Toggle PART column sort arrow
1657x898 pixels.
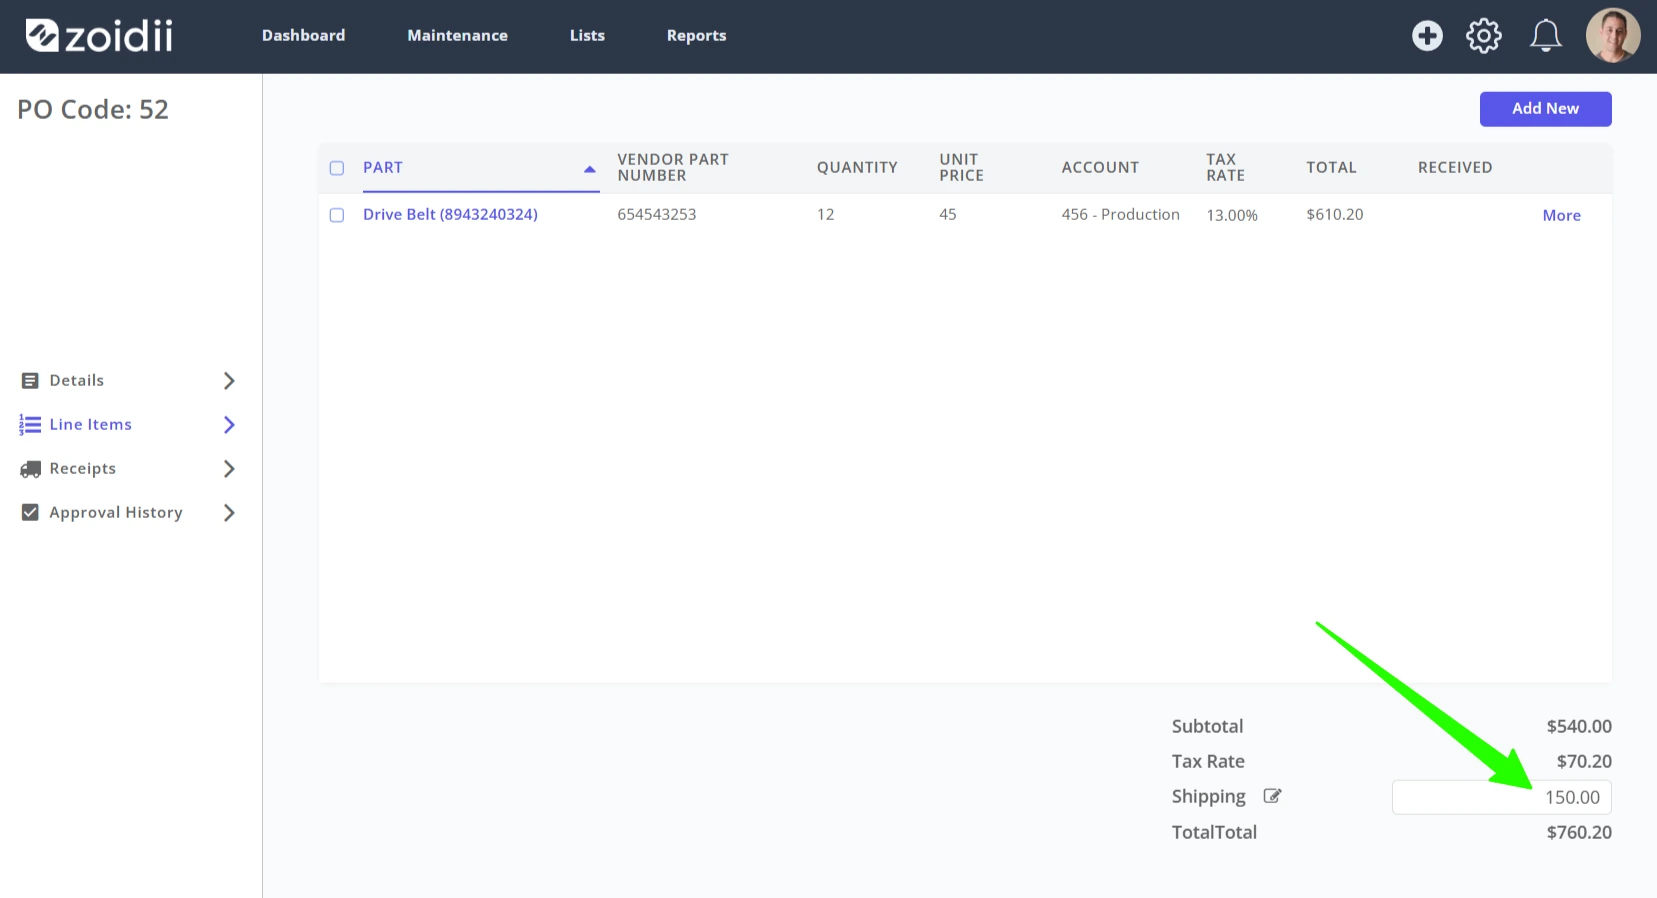(x=590, y=169)
